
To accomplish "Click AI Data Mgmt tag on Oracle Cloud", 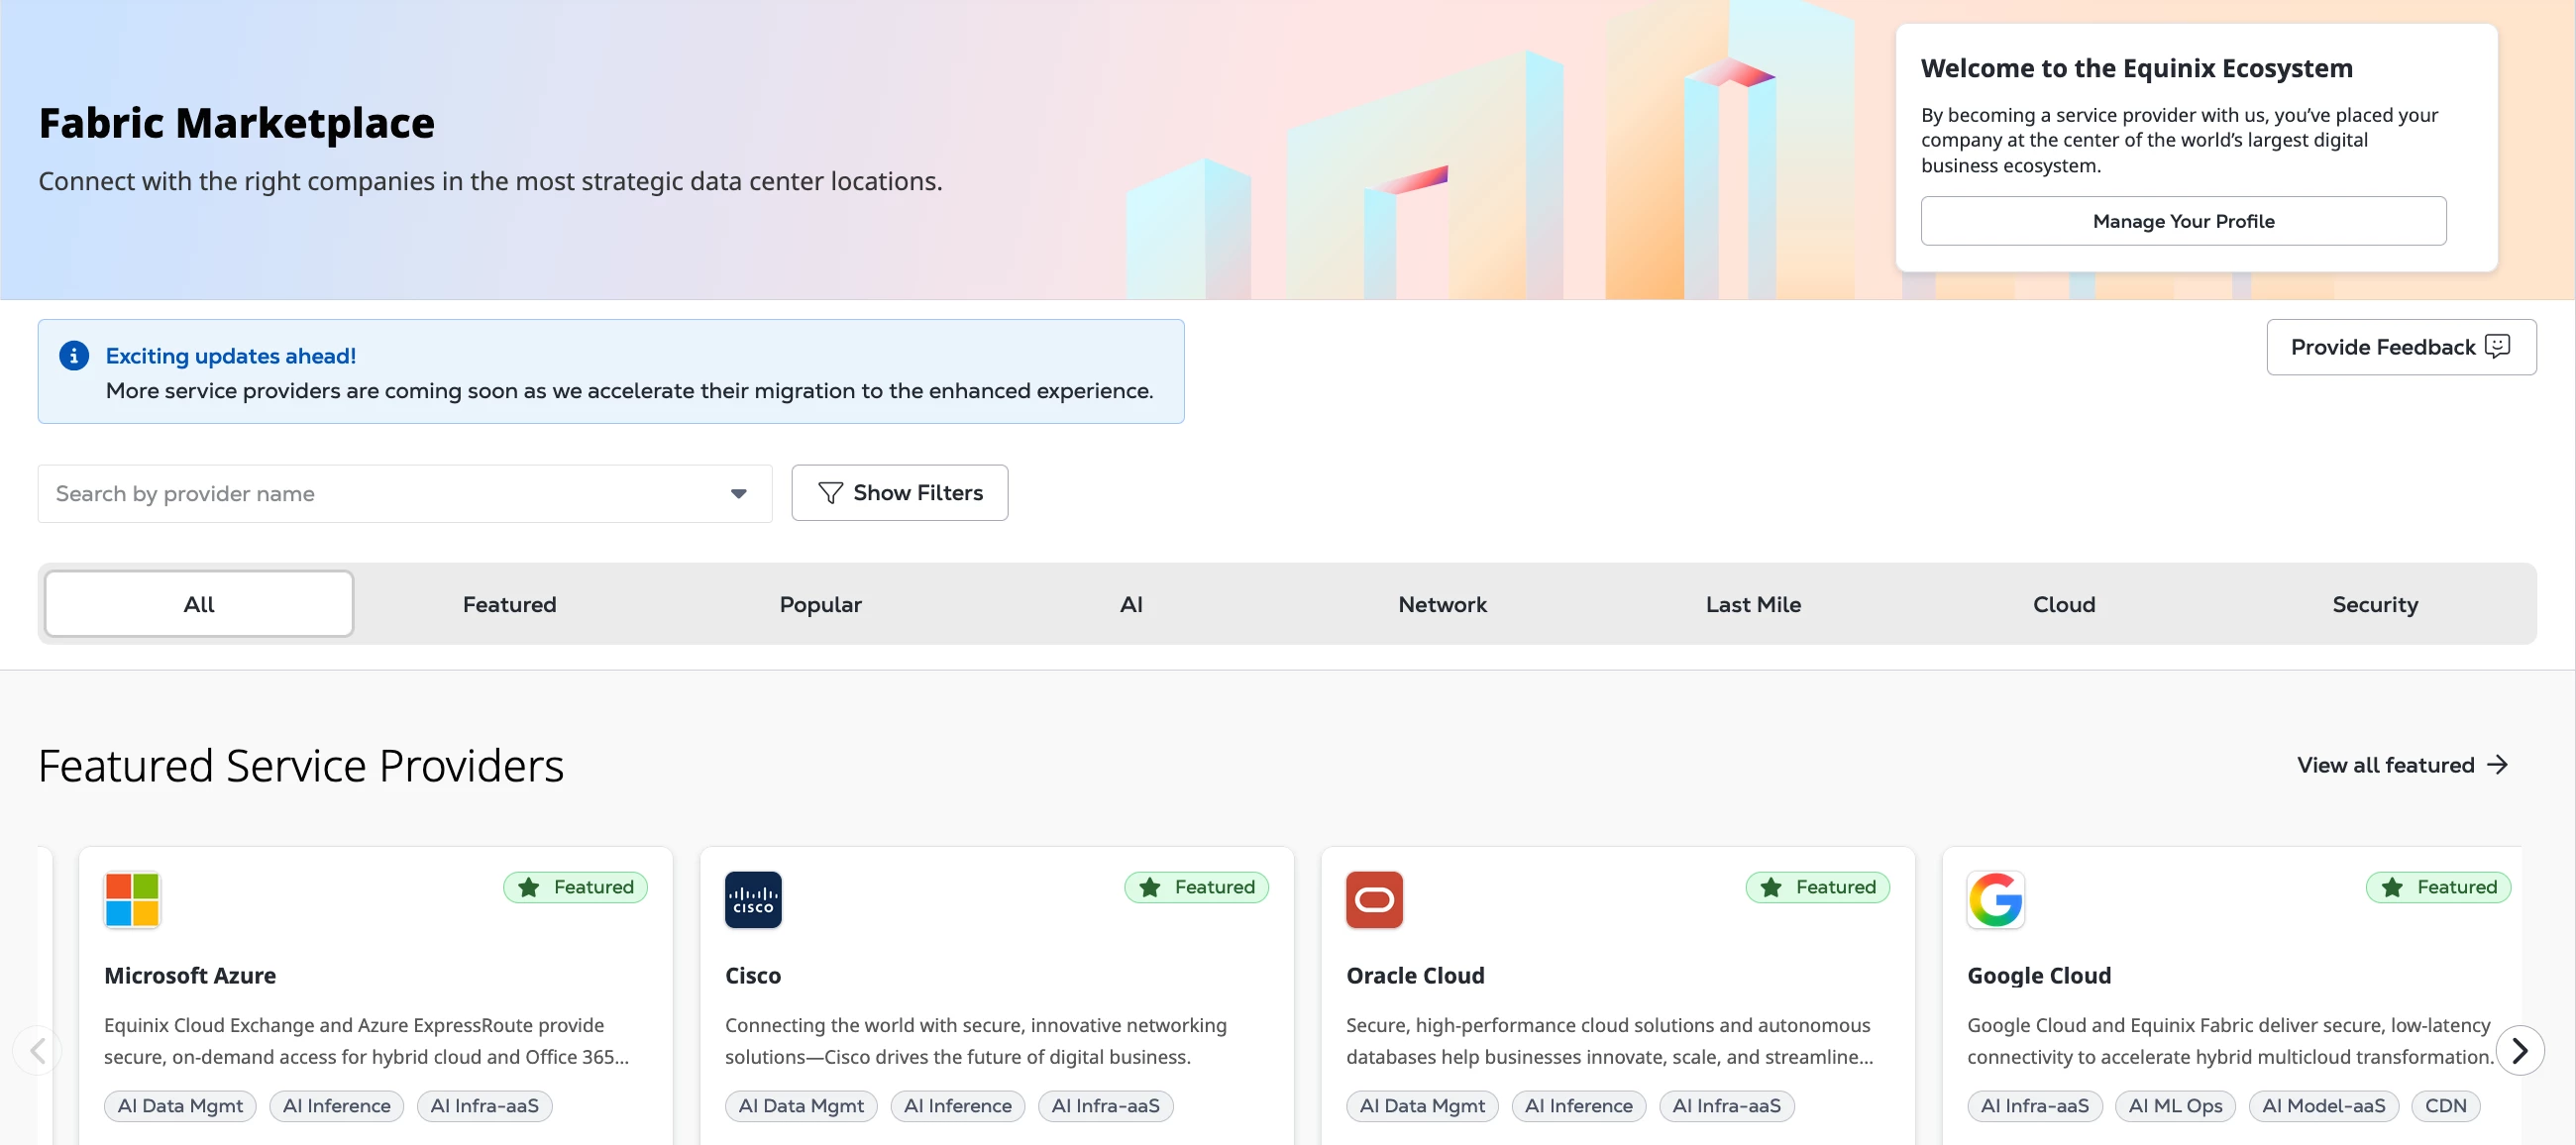I will (x=1422, y=1106).
